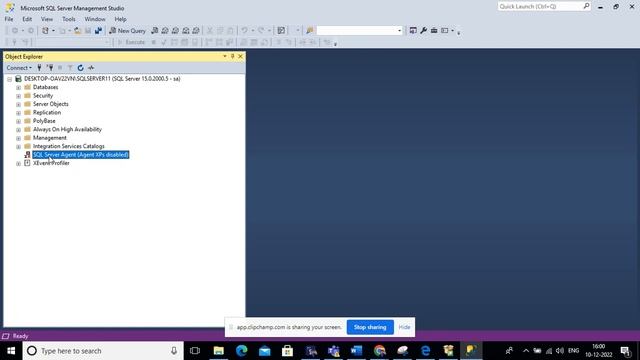Select the server DESKTOP-OAV22VN\SQLSERVER11 node

102,78
